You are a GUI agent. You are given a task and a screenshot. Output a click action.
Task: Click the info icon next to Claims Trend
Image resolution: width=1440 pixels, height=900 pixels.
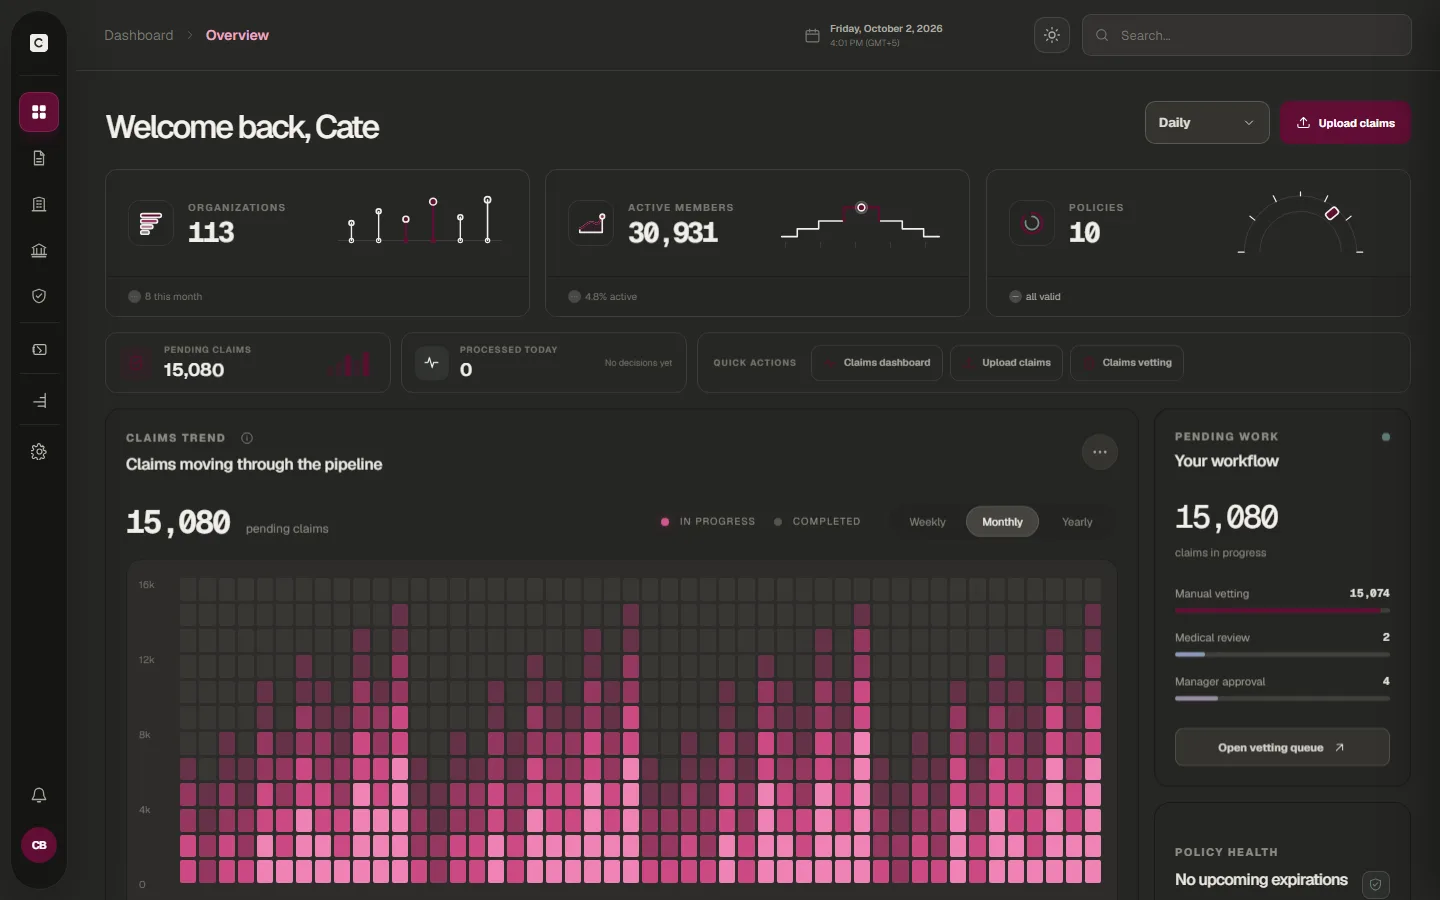click(x=247, y=438)
